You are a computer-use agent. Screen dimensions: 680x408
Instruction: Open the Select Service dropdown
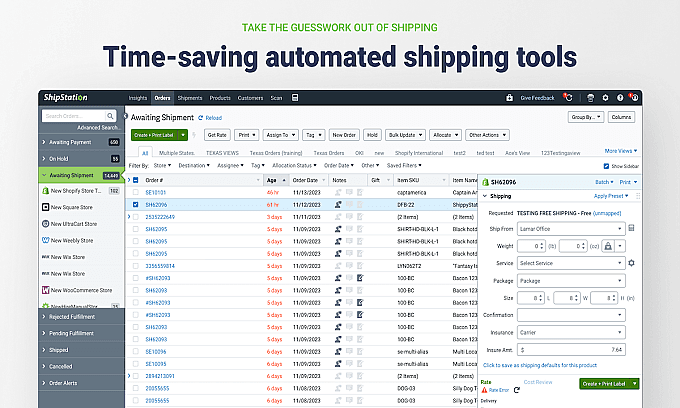click(x=571, y=263)
